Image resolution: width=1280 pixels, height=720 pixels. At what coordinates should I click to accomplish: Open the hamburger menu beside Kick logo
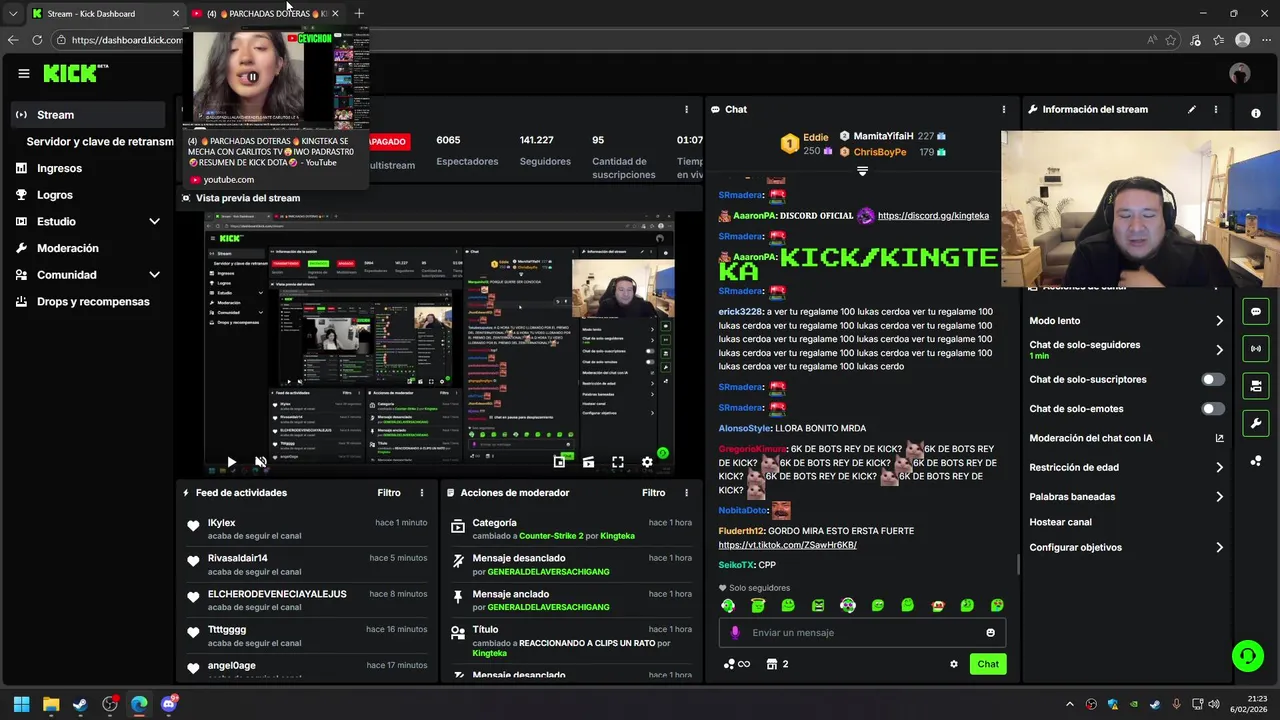(24, 73)
